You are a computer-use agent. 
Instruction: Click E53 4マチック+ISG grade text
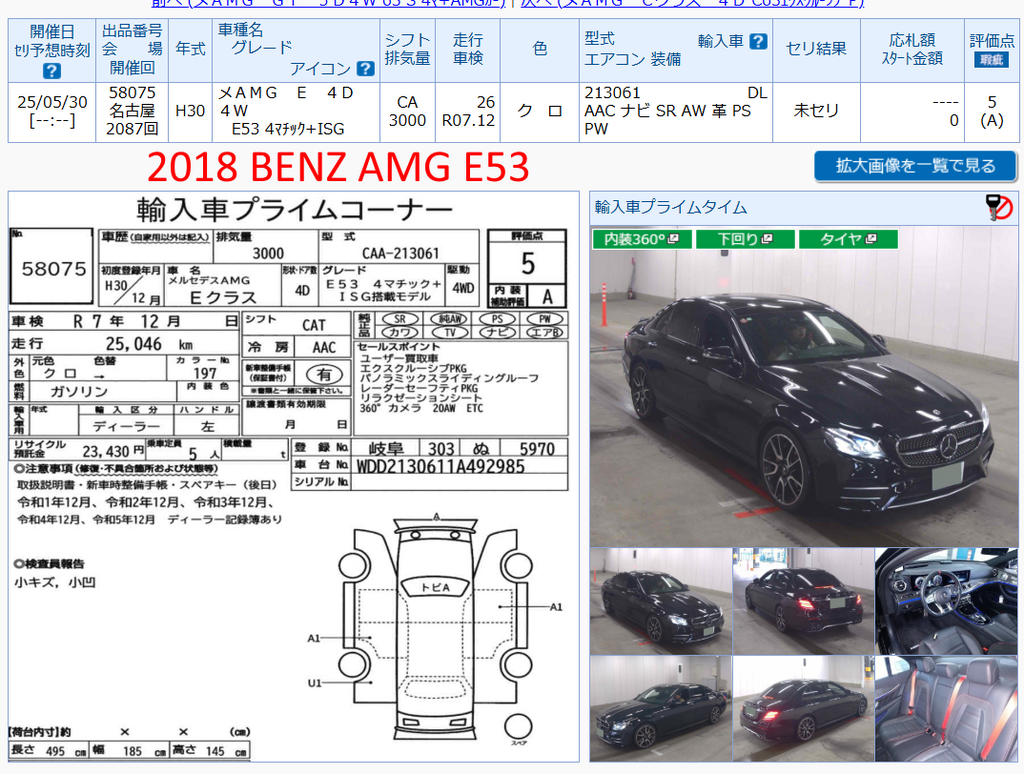[288, 129]
